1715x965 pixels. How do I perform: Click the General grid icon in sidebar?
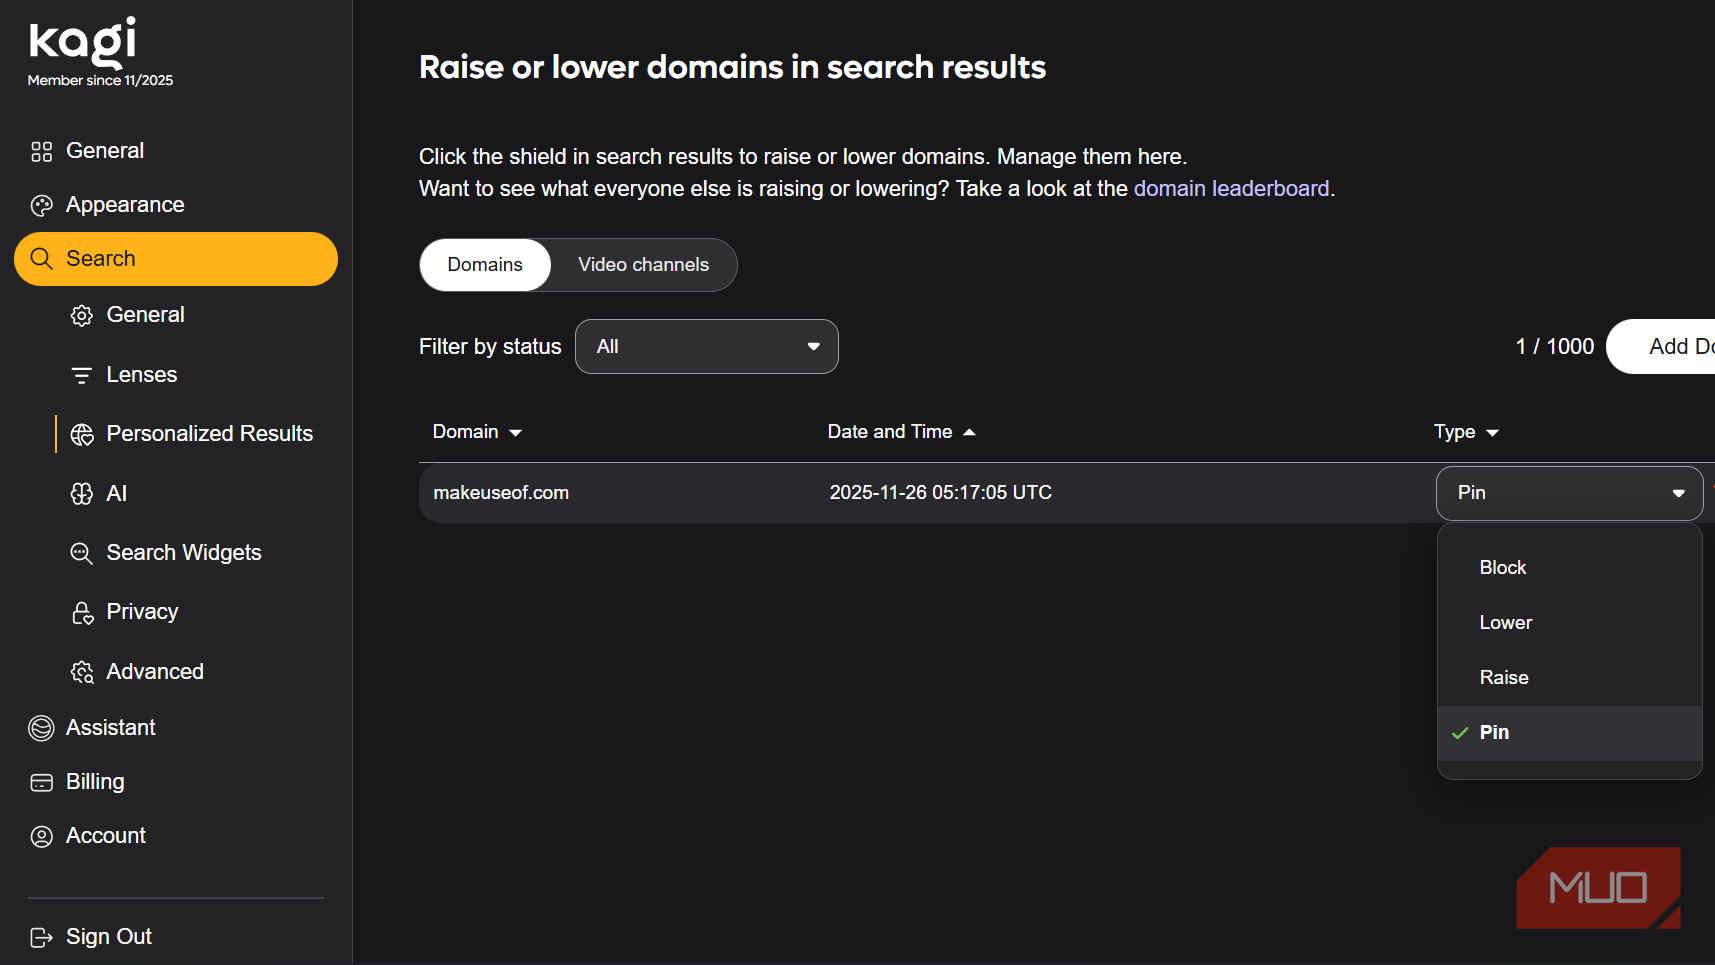tap(42, 151)
